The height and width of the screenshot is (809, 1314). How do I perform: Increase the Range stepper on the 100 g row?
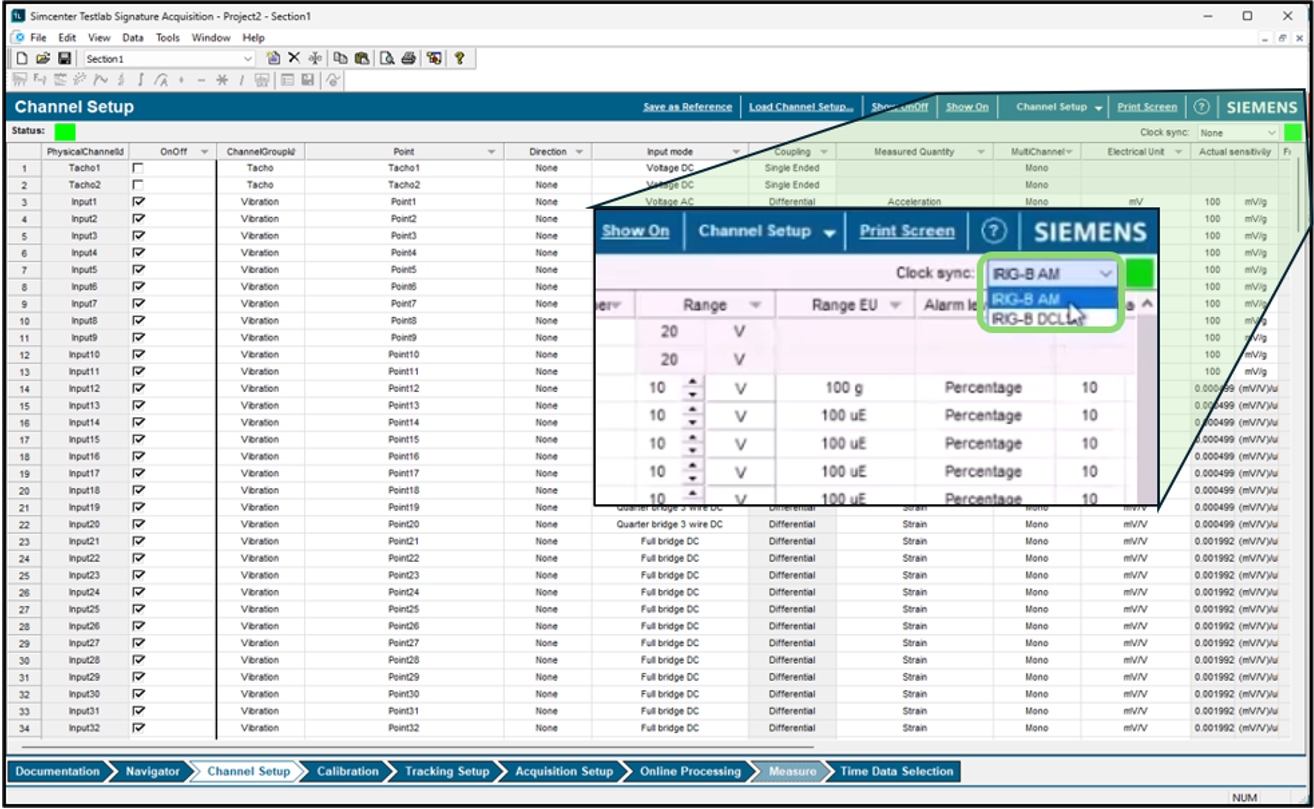[x=692, y=382]
